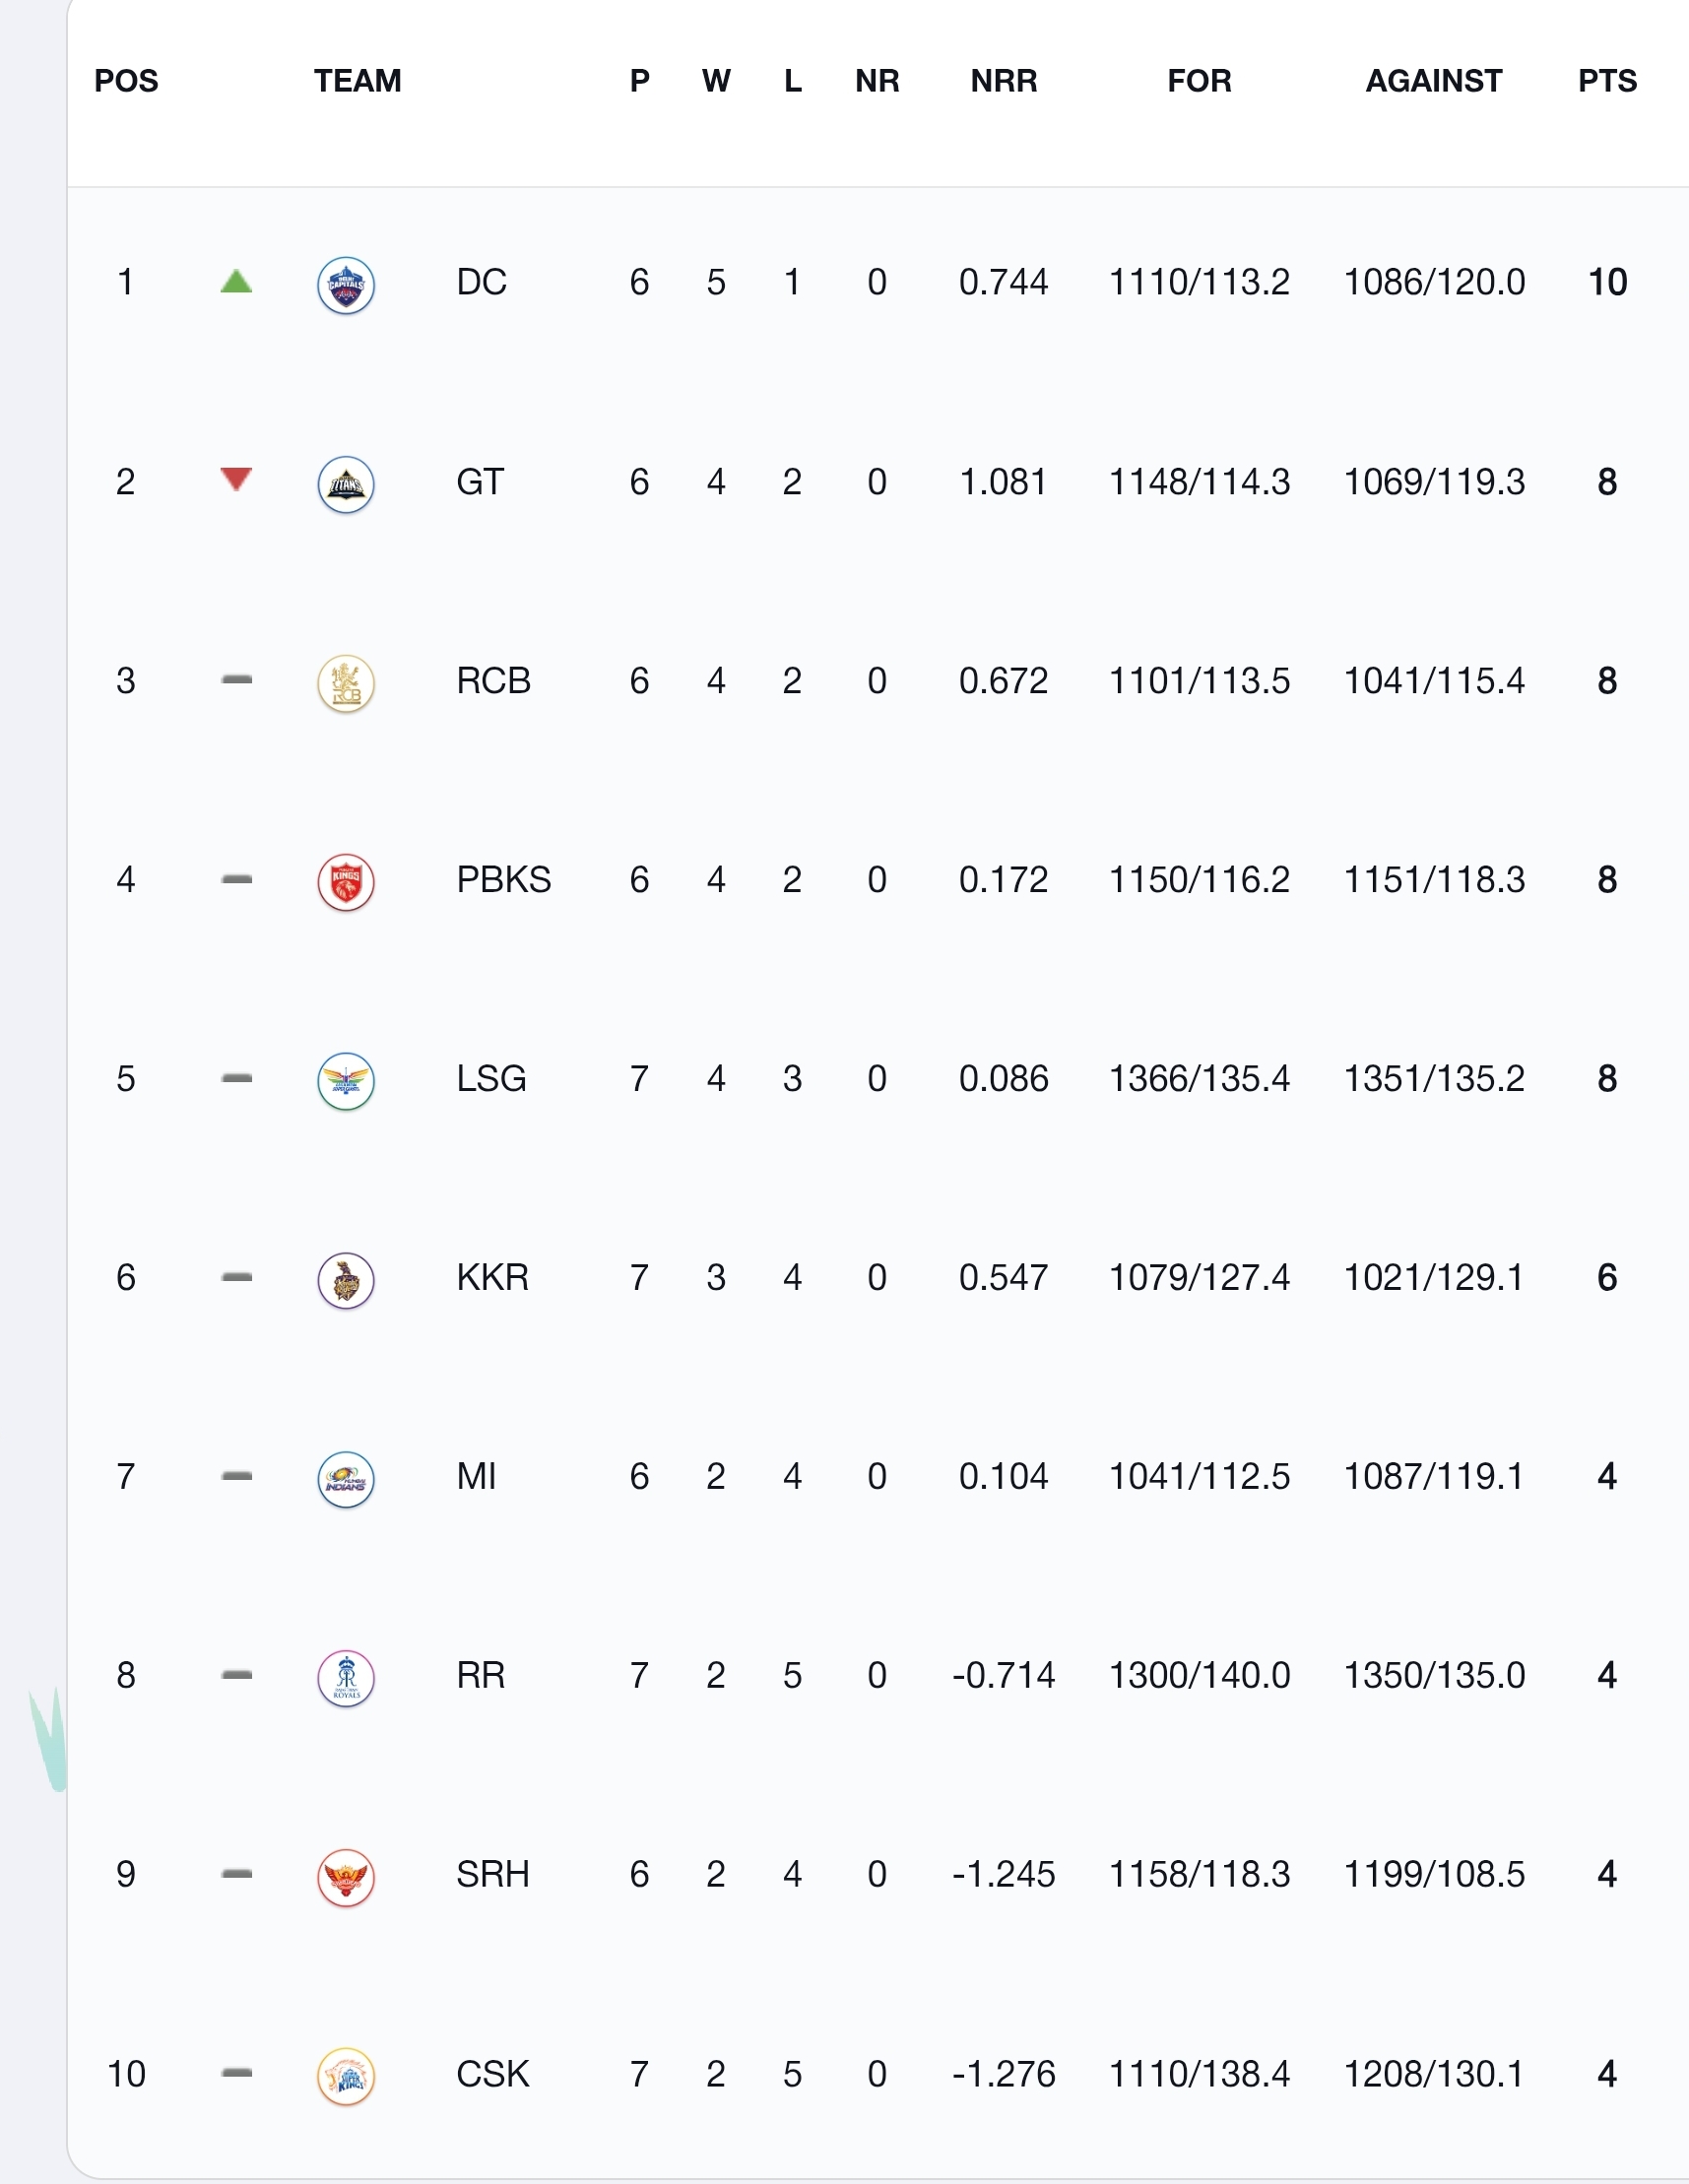This screenshot has height=2184, width=1689.
Task: Open the CSK team name link
Action: click(492, 2074)
